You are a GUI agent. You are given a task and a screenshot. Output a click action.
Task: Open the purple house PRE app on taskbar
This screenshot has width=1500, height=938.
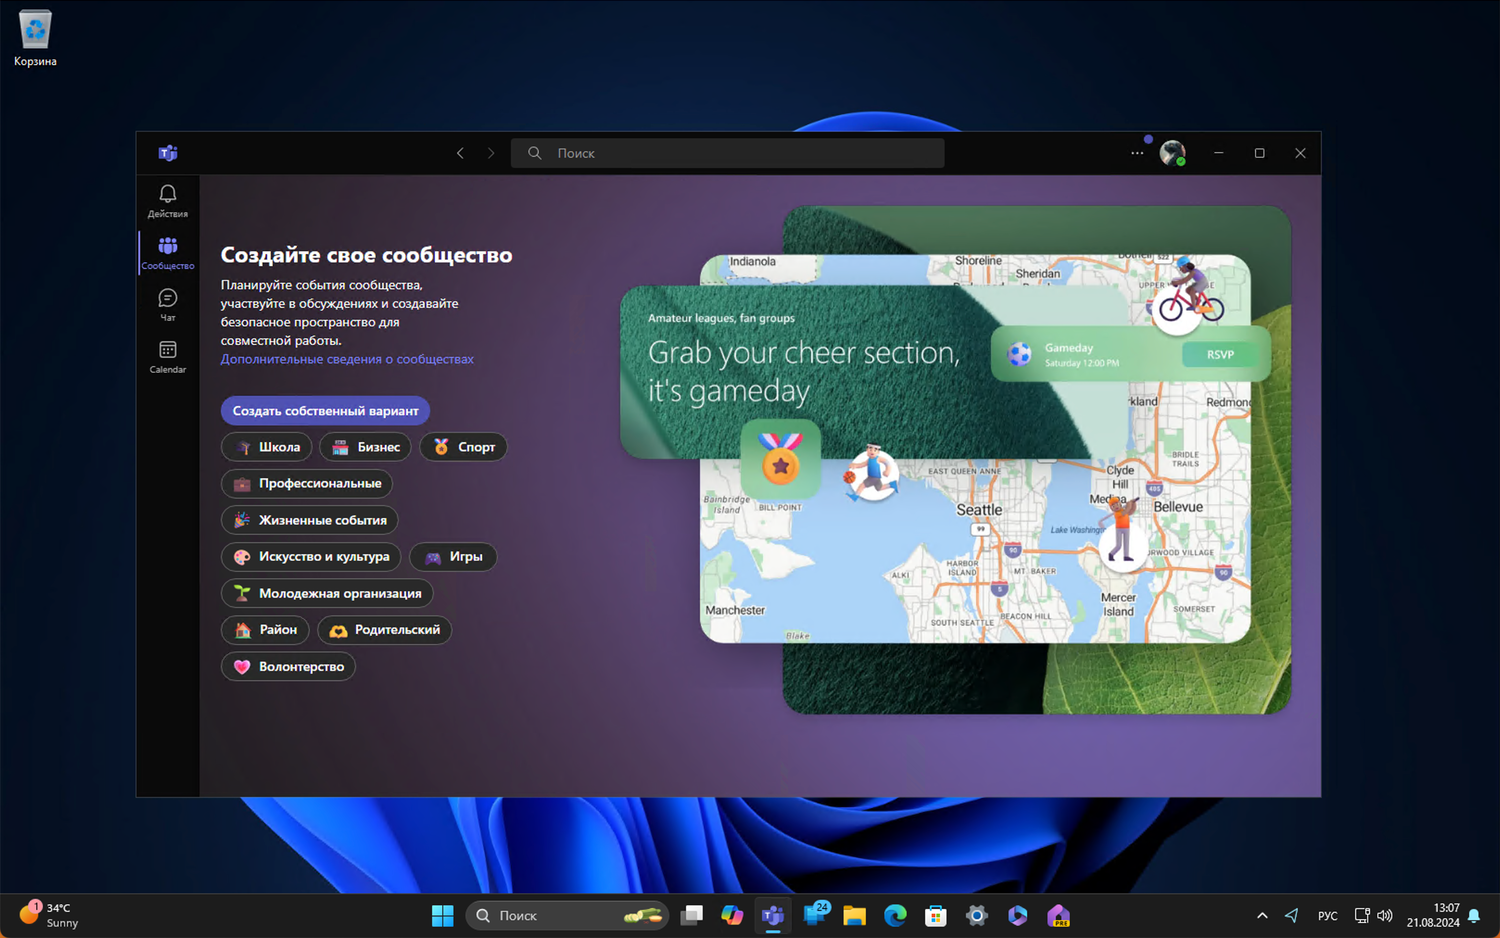click(1058, 916)
